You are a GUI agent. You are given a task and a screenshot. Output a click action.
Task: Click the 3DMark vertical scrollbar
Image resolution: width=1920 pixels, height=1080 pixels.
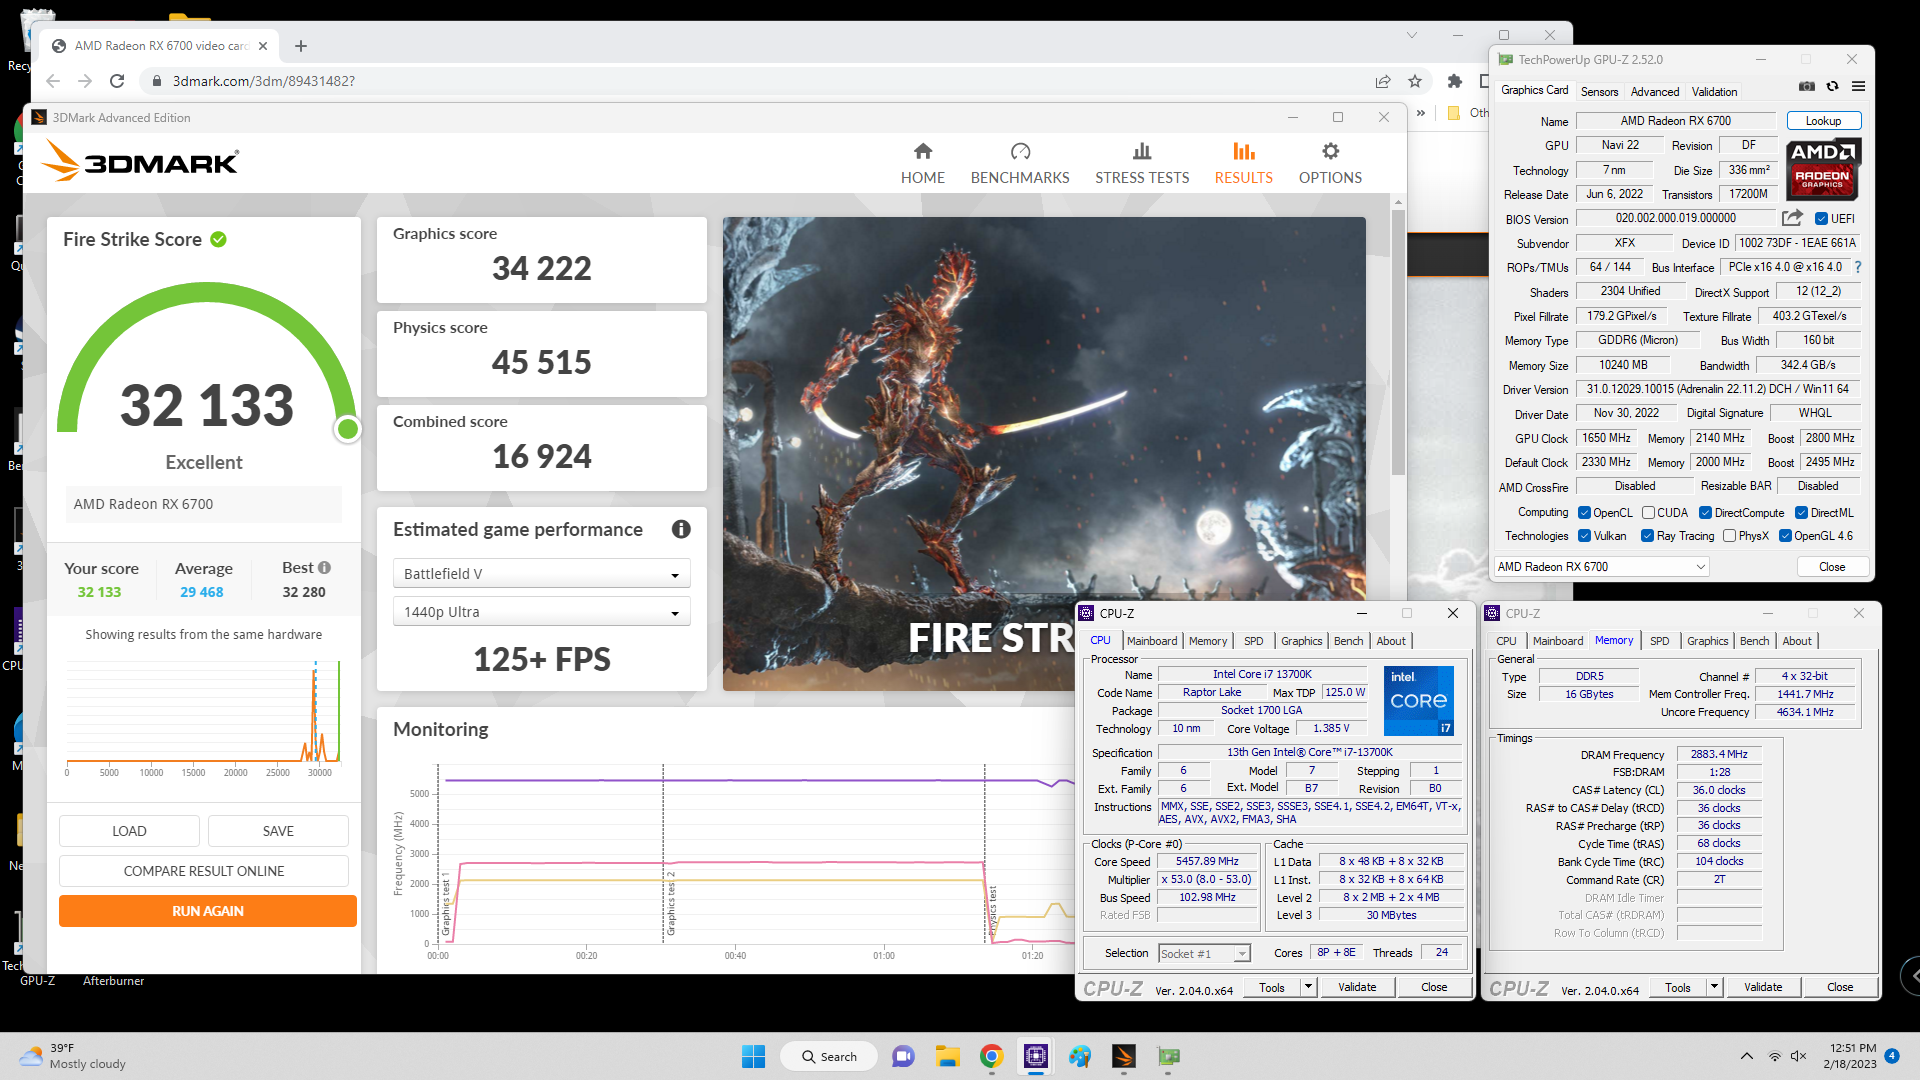pos(1398,340)
